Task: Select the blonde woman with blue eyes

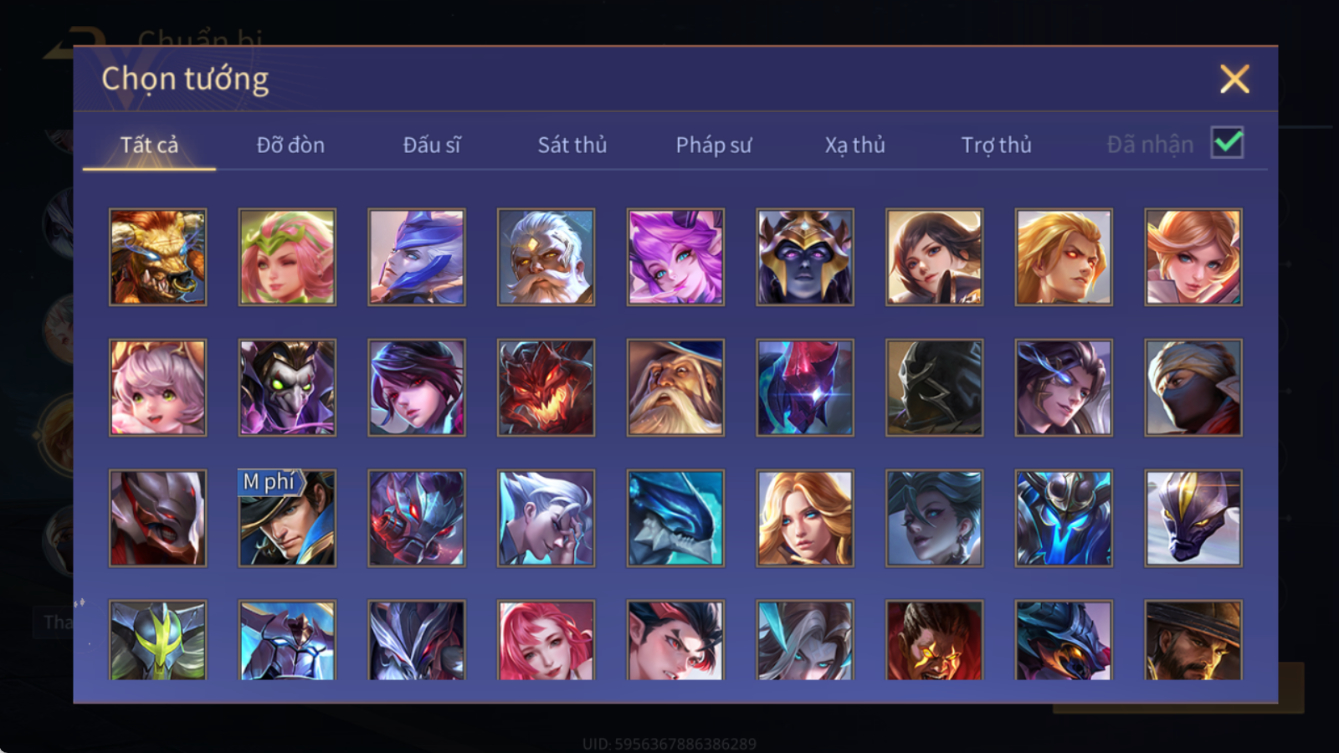Action: pos(805,518)
